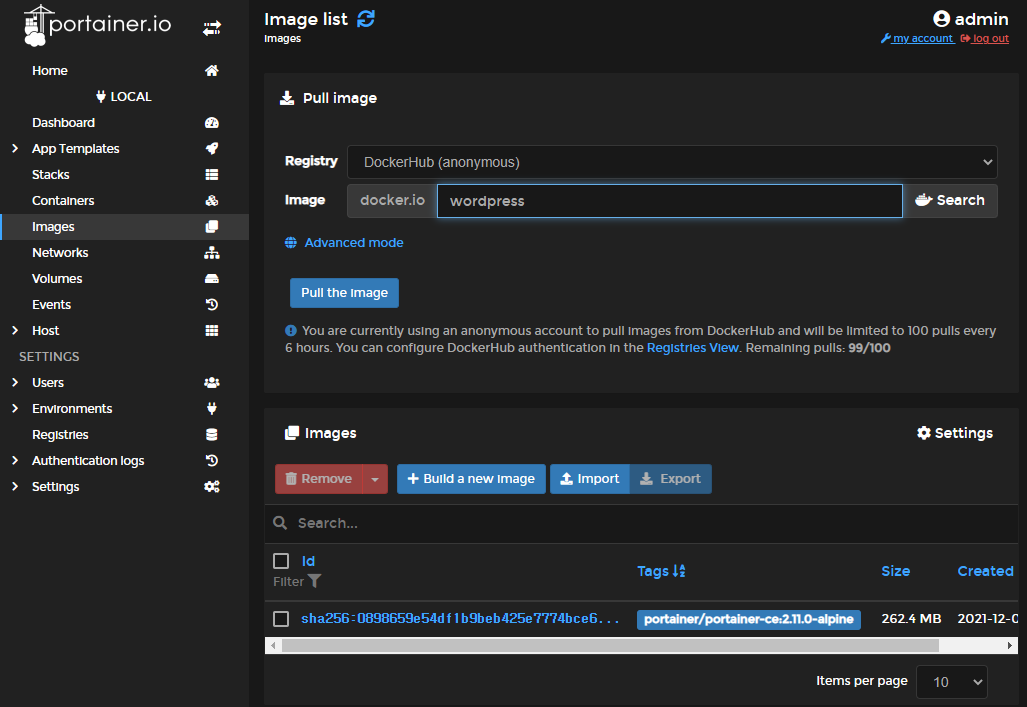Open the Remove button dropdown caret
The image size is (1027, 707).
point(375,479)
